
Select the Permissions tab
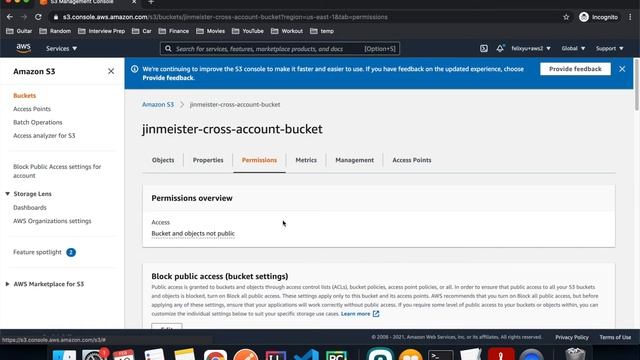[259, 160]
